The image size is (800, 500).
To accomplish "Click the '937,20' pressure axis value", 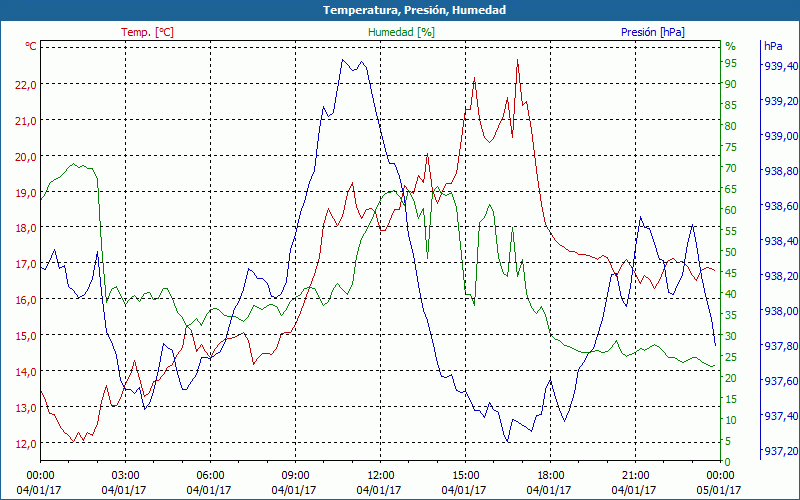I will point(781,452).
